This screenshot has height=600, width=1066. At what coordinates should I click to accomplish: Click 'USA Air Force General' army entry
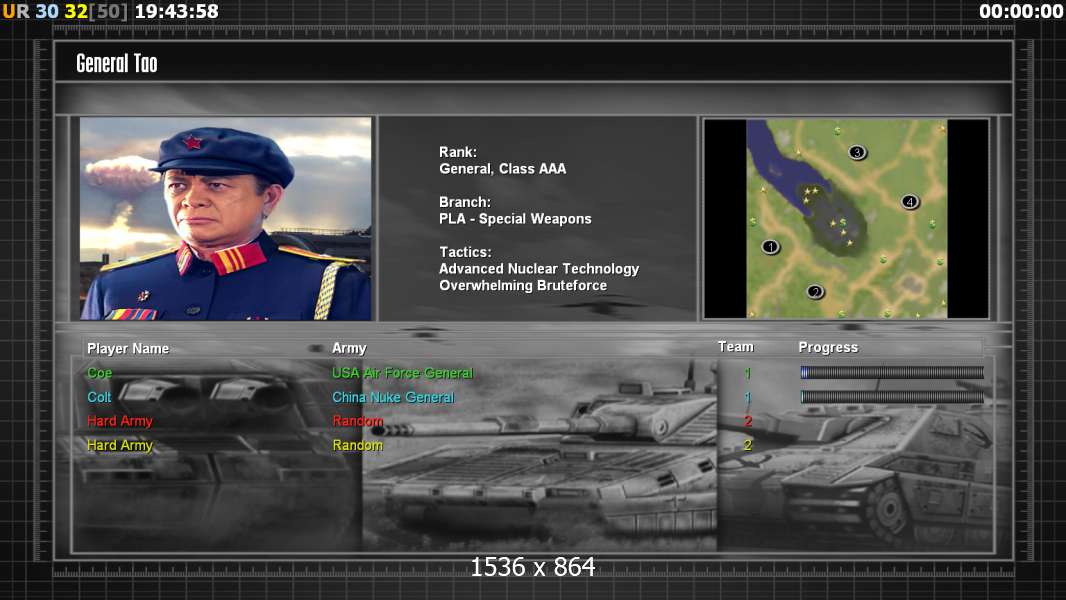tap(402, 373)
